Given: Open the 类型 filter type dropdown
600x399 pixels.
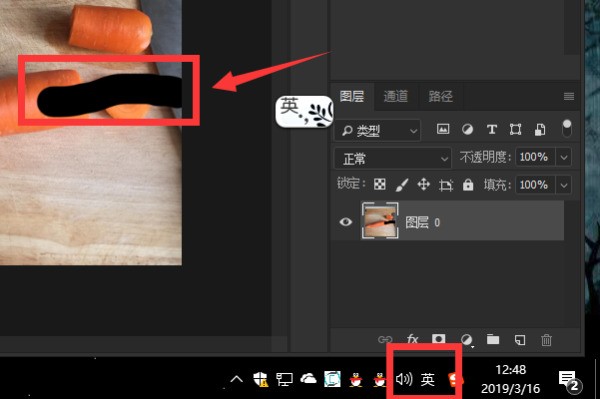Looking at the screenshot, I should click(x=377, y=130).
